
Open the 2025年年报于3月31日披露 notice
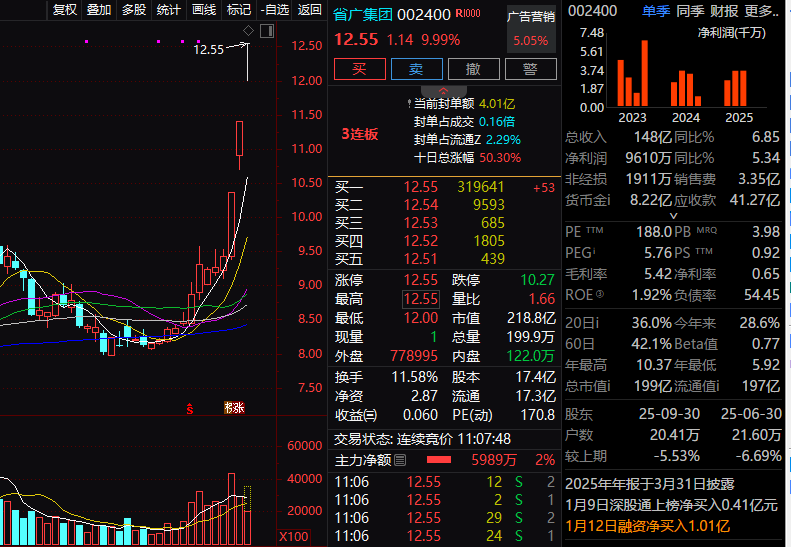click(650, 484)
